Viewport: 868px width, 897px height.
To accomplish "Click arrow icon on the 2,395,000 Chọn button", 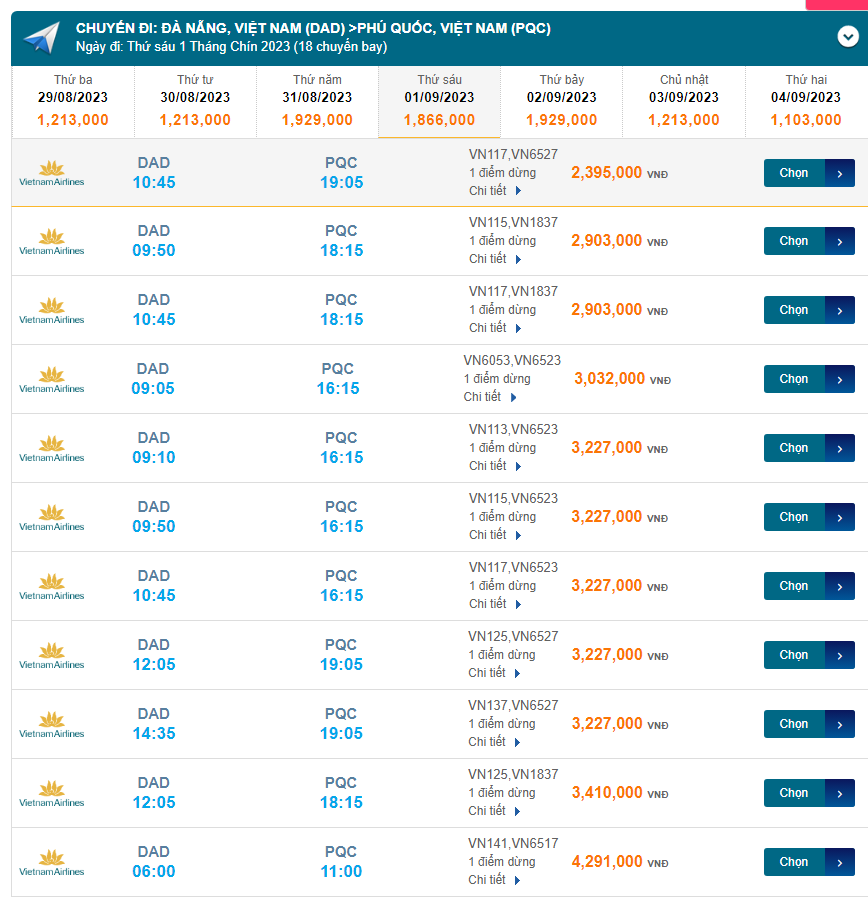I will pyautogui.click(x=840, y=173).
